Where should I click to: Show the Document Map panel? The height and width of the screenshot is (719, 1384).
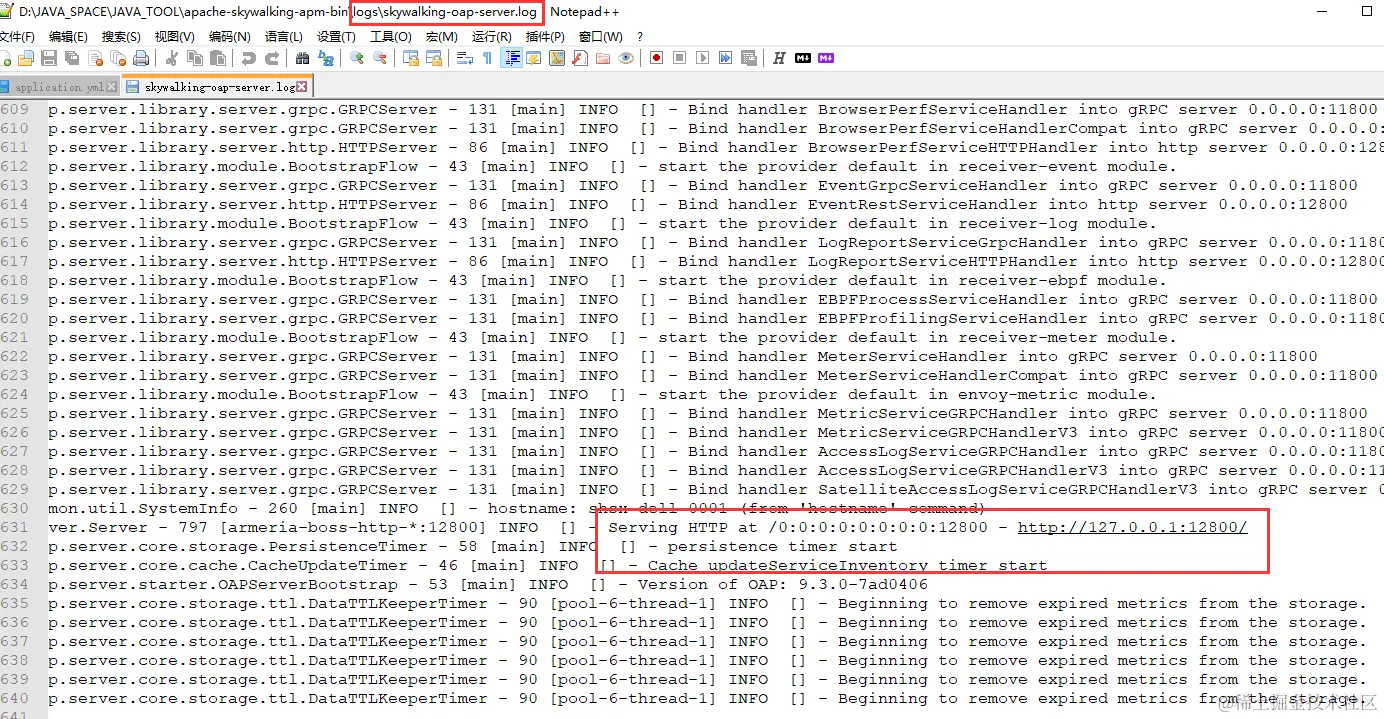[556, 58]
